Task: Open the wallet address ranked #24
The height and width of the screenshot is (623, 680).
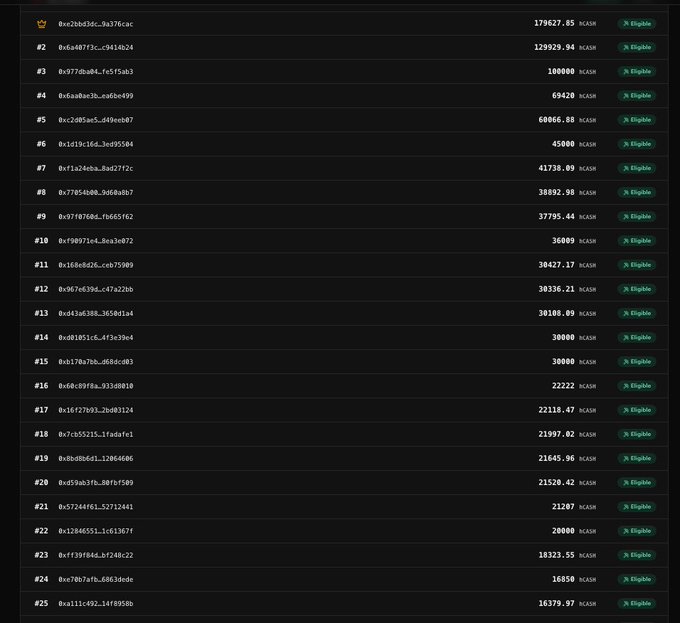Action: tap(96, 580)
